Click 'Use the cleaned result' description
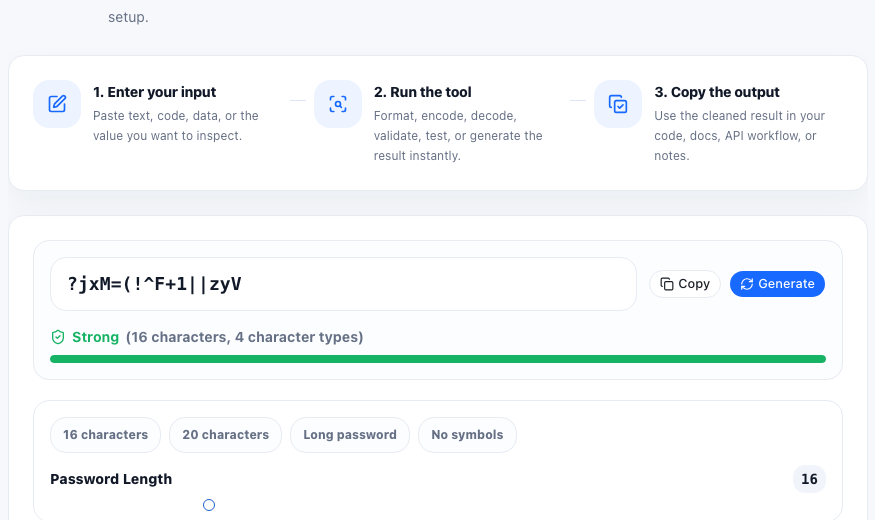The width and height of the screenshot is (875, 520). click(739, 136)
